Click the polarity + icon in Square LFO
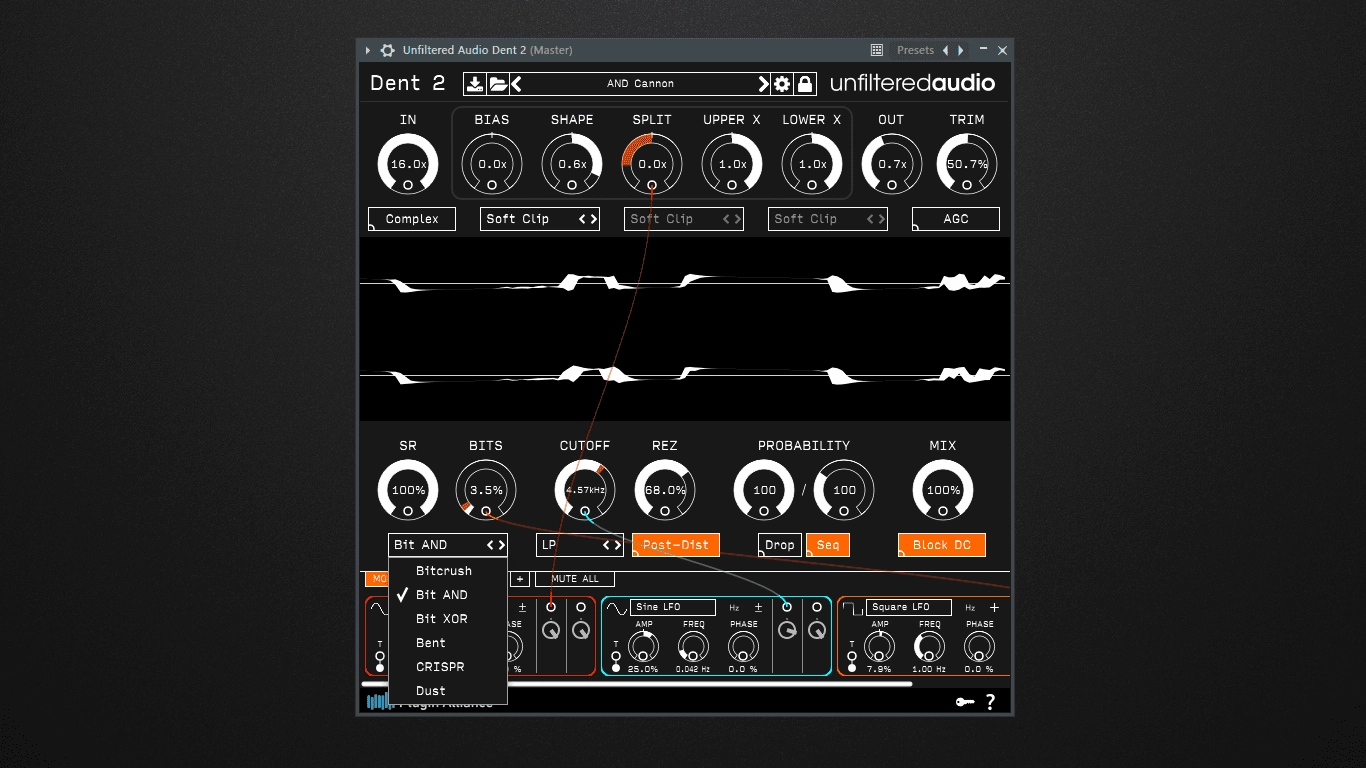The width and height of the screenshot is (1366, 768). (994, 607)
